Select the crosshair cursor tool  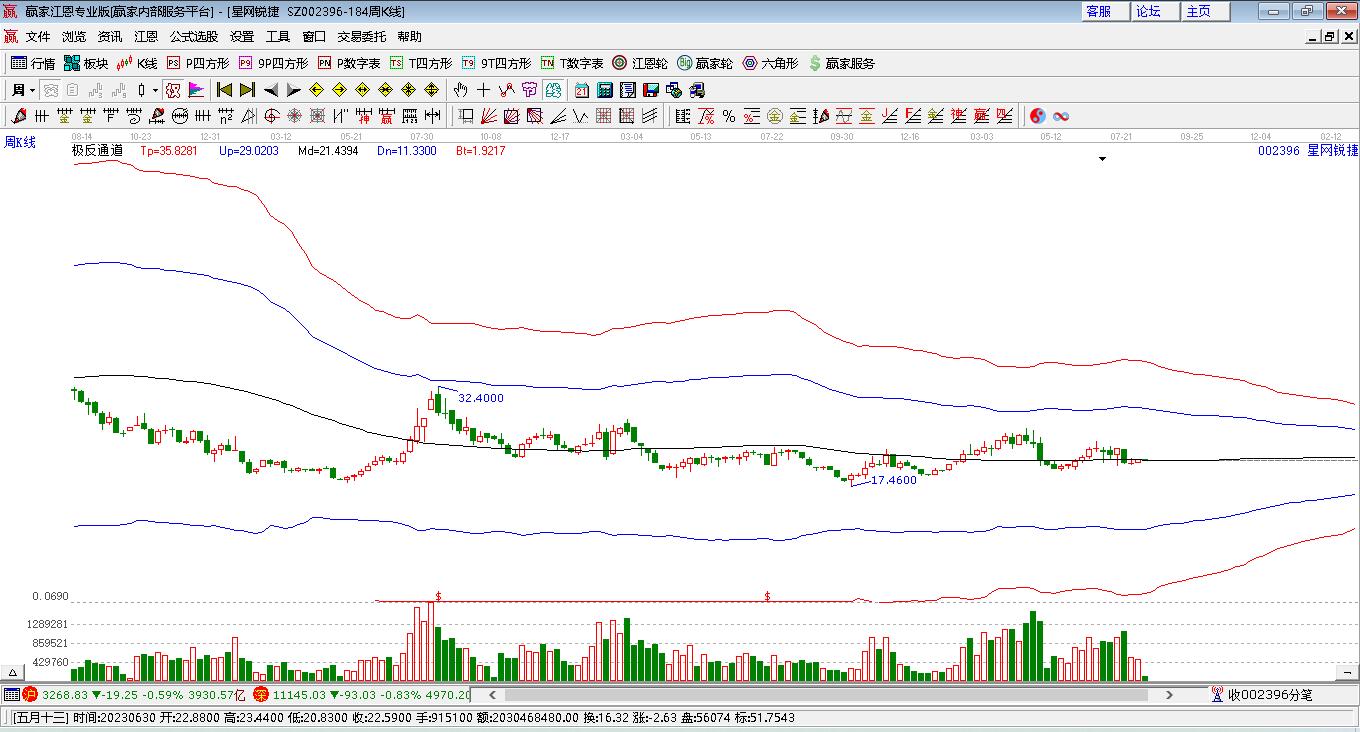(x=484, y=90)
